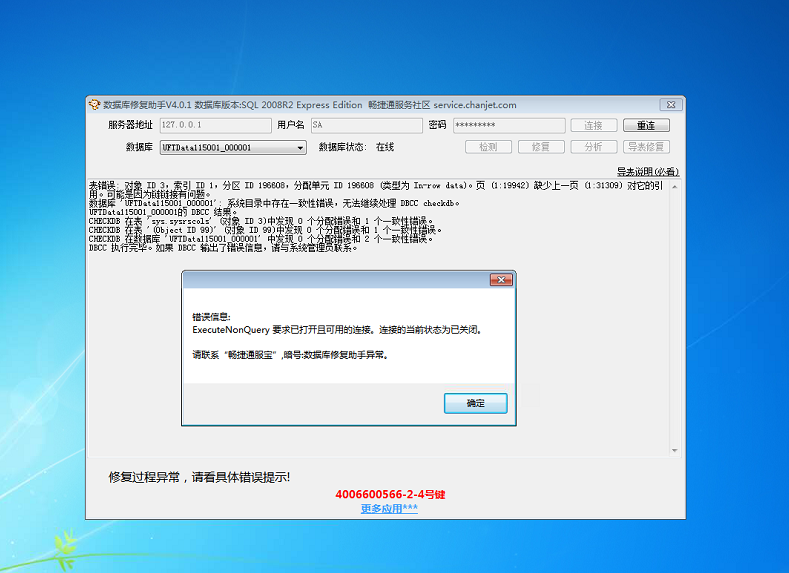The image size is (789, 573).
Task: Open the 更多应用*** link
Action: pos(389,509)
